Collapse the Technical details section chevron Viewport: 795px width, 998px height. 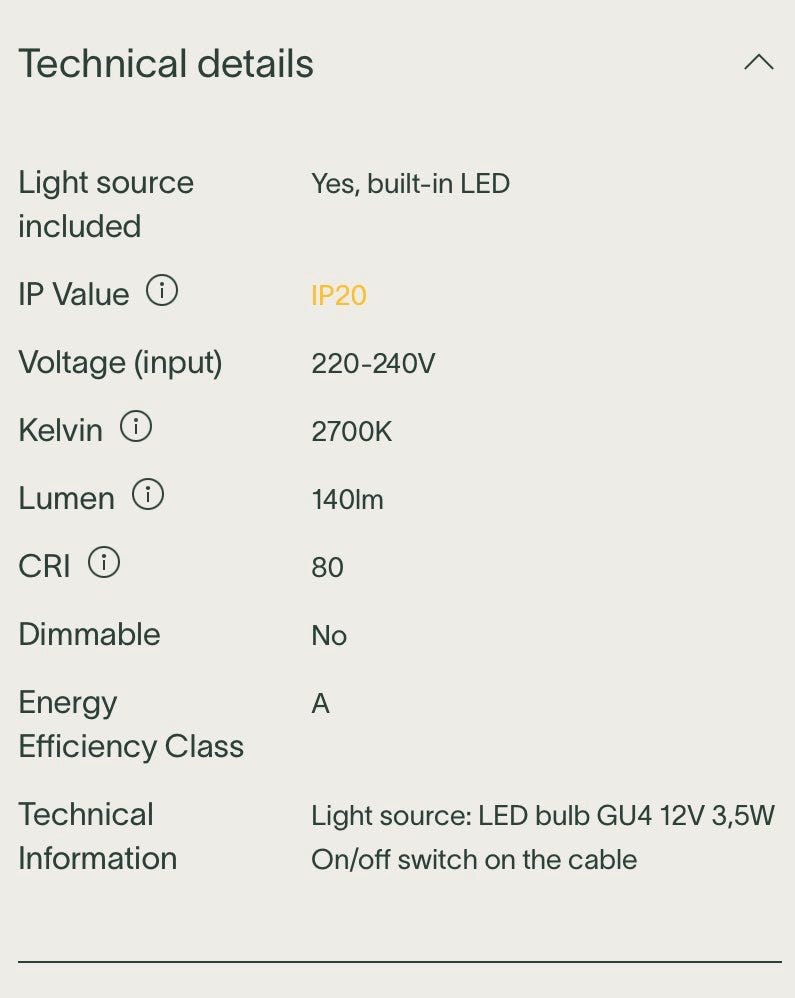(759, 62)
